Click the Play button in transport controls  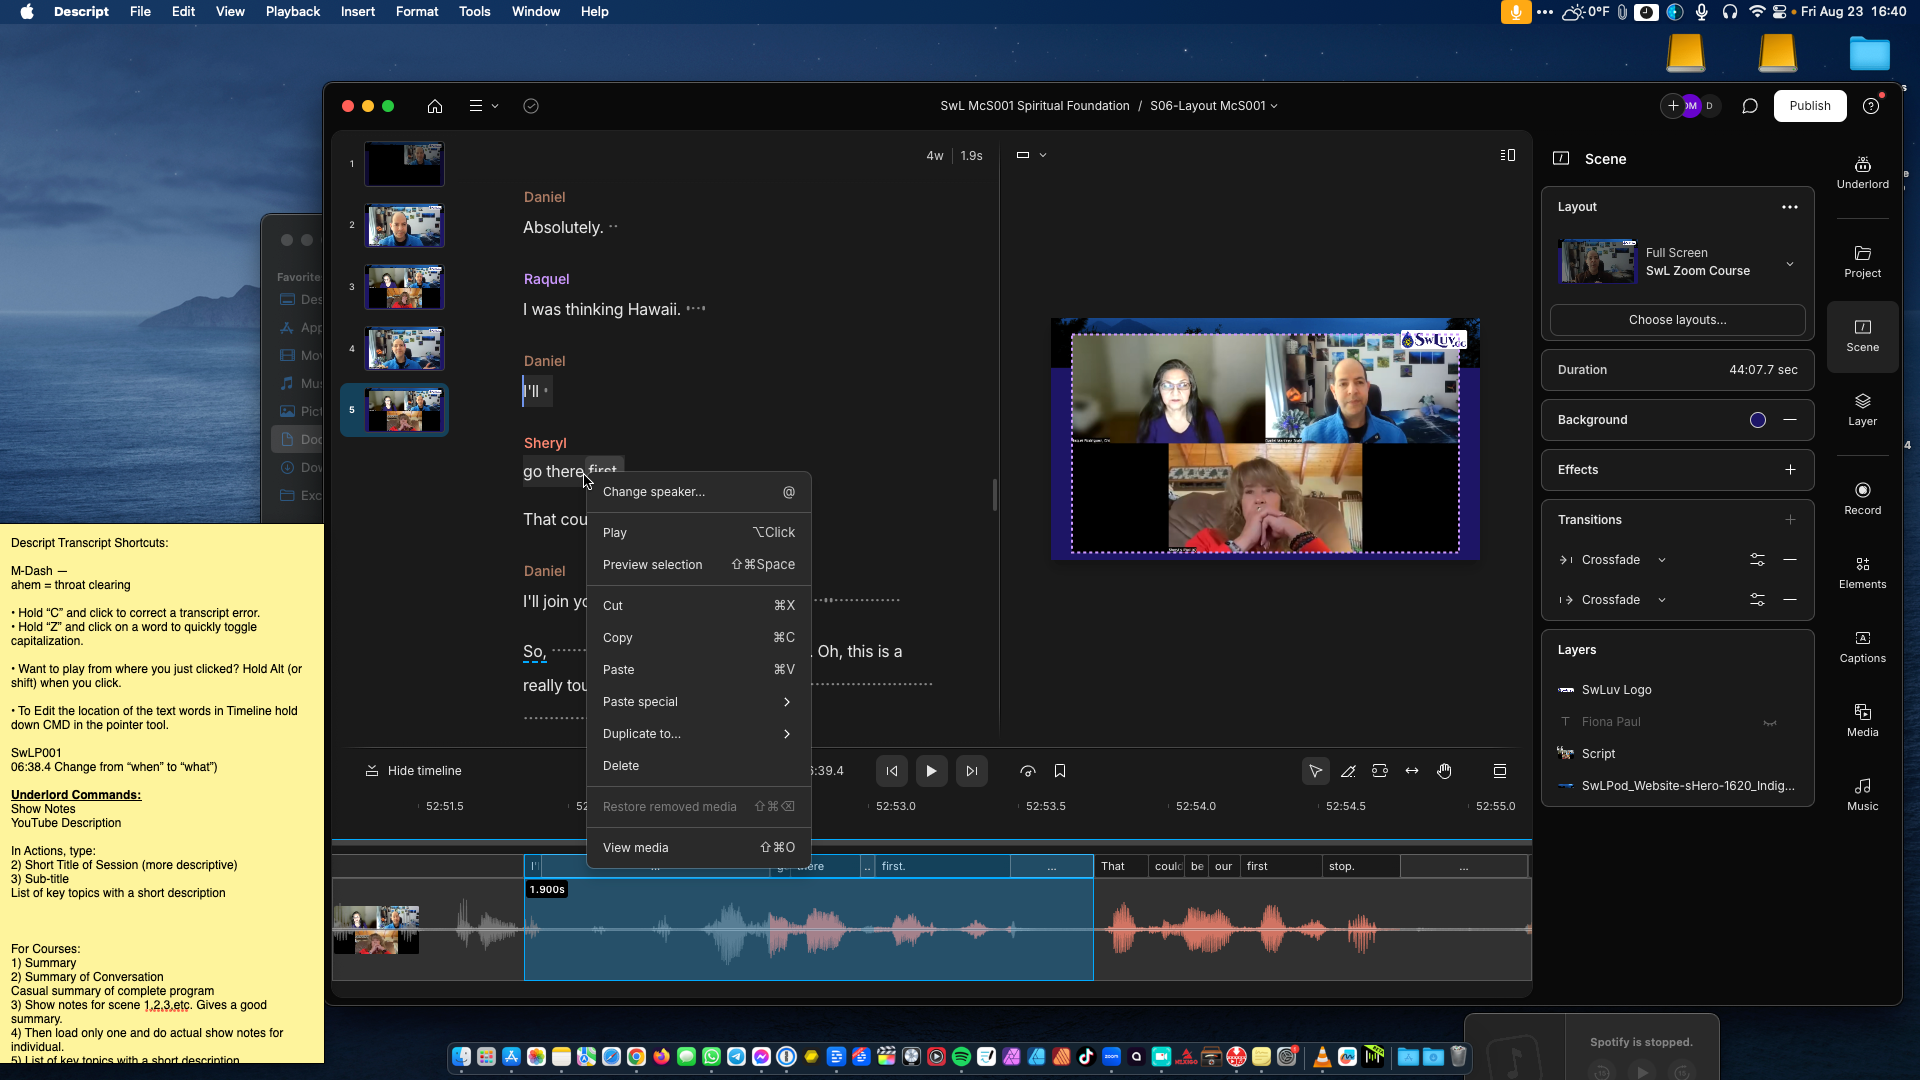931,771
